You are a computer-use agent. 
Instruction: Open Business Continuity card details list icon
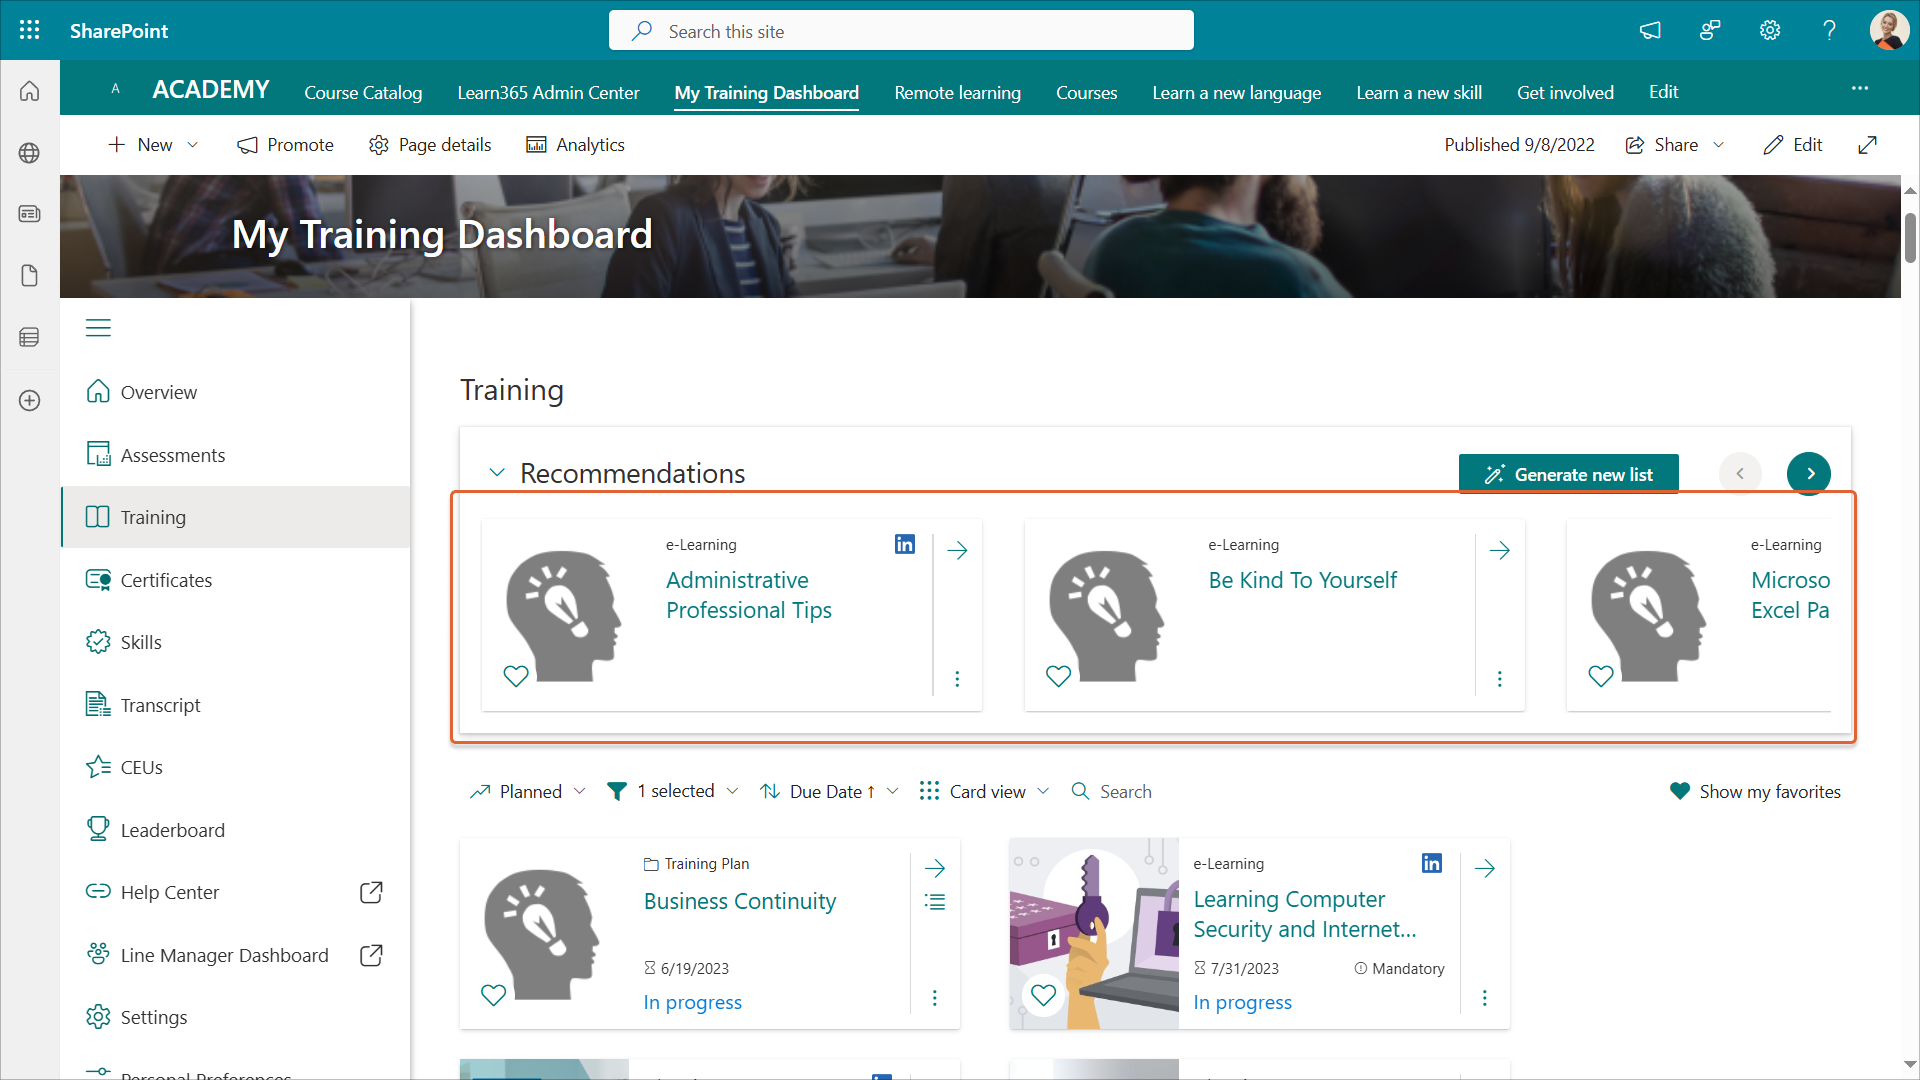[935, 902]
